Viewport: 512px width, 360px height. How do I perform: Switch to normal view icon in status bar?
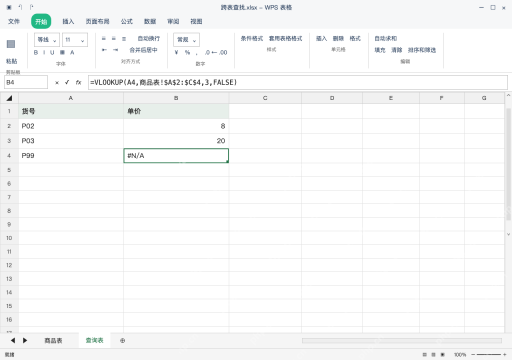(x=424, y=355)
